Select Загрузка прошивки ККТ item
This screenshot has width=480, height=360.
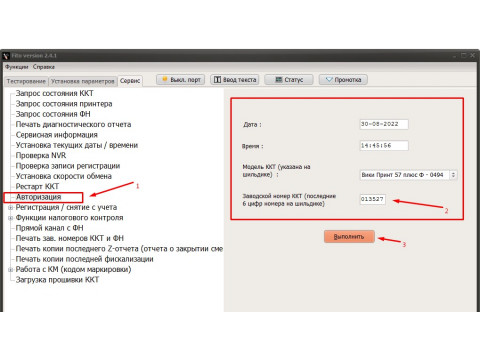[x=57, y=280]
